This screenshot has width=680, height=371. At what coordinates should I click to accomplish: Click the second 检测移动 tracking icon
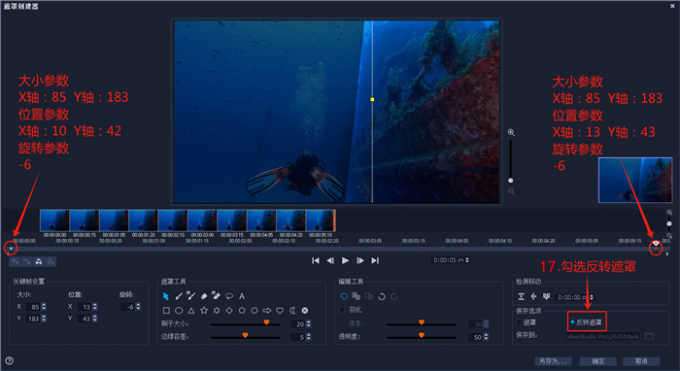pyautogui.click(x=533, y=296)
